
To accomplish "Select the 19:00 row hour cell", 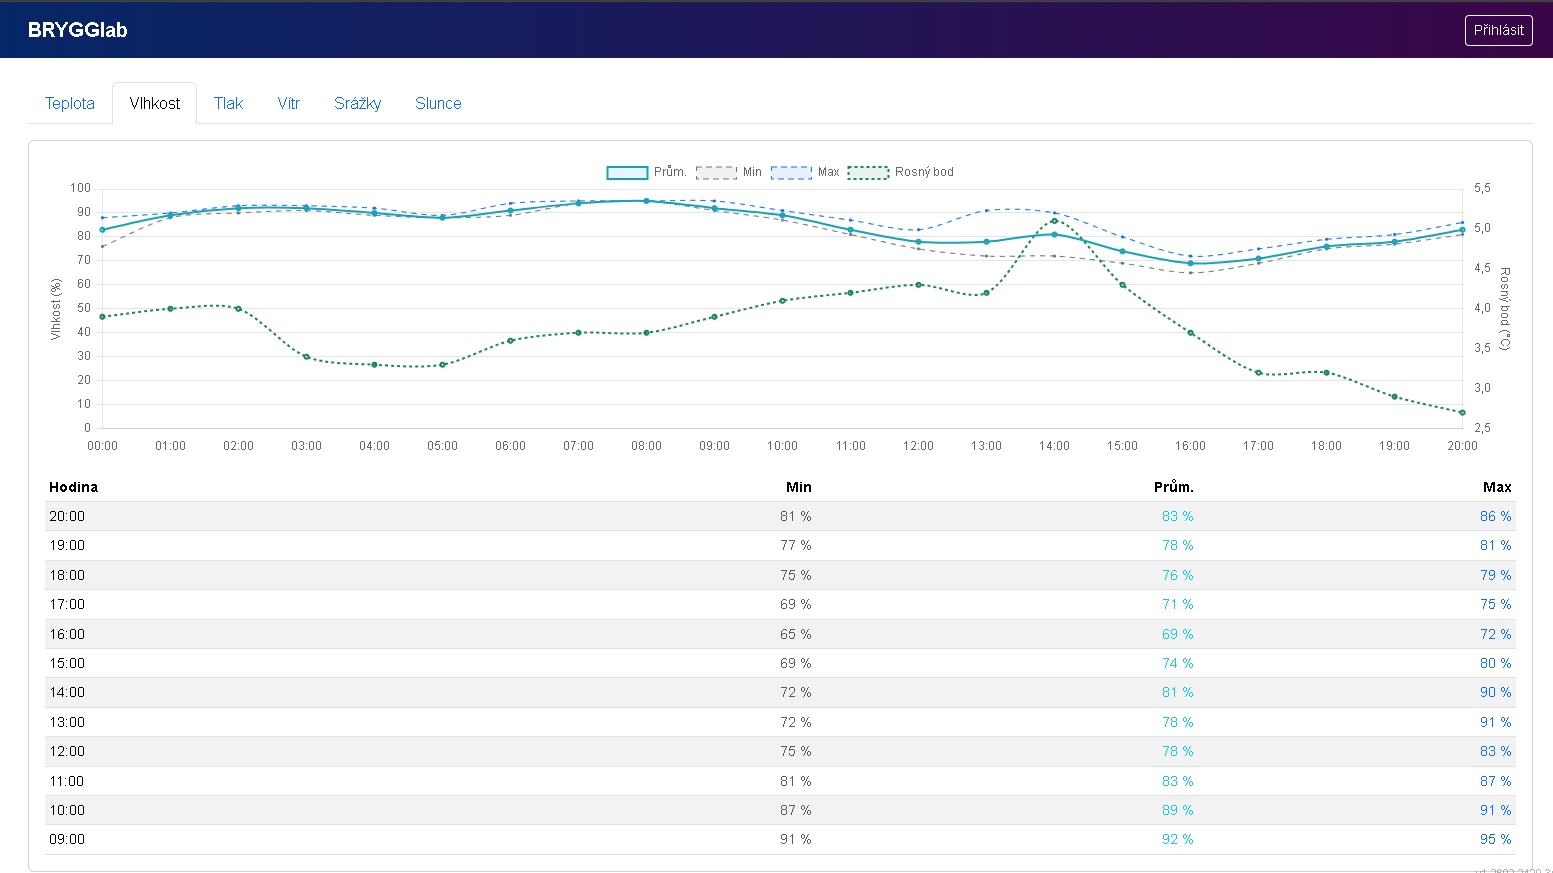I will coord(67,545).
